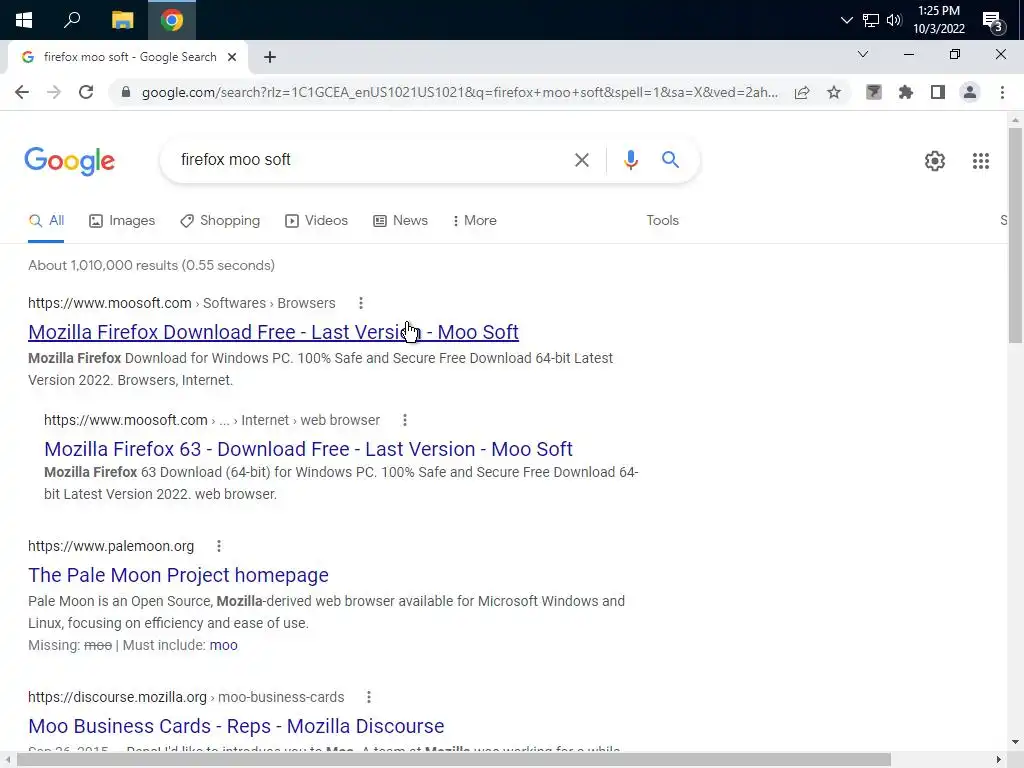
Task: Open the notification center icon
Action: click(993, 20)
